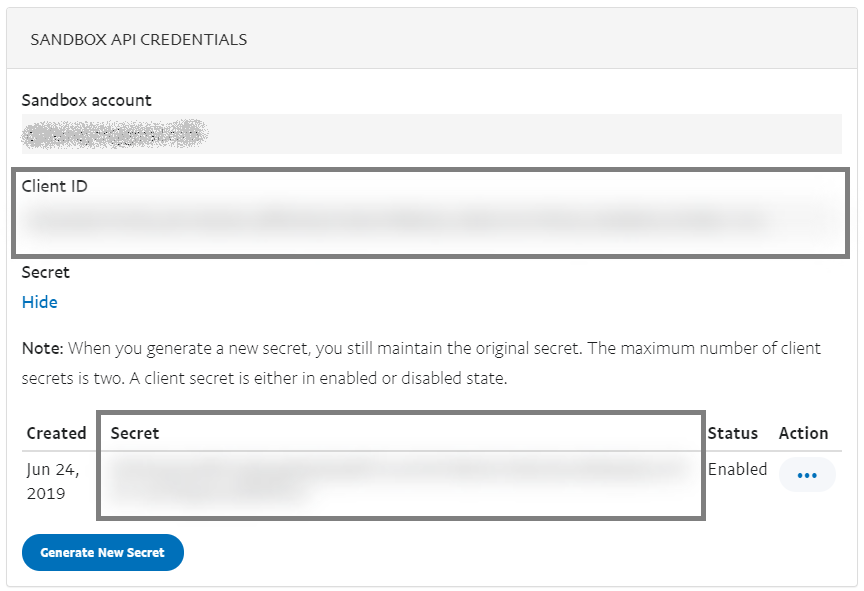The height and width of the screenshot is (591, 864).
Task: Click the blurred Client ID value
Action: (400, 219)
